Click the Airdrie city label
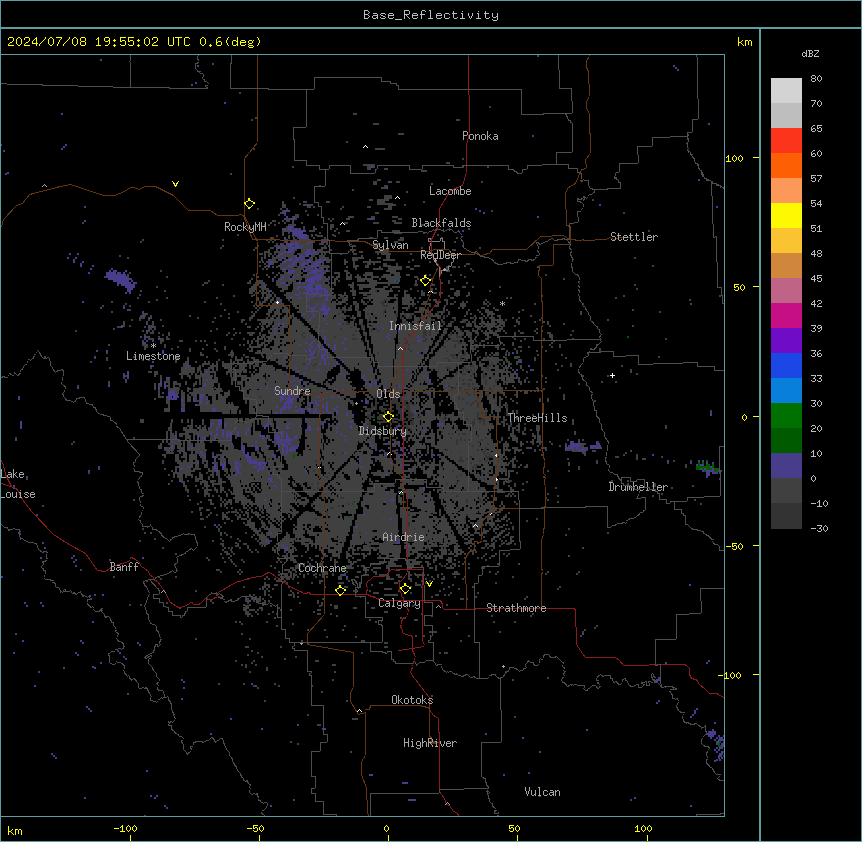The image size is (862, 842). click(x=403, y=537)
